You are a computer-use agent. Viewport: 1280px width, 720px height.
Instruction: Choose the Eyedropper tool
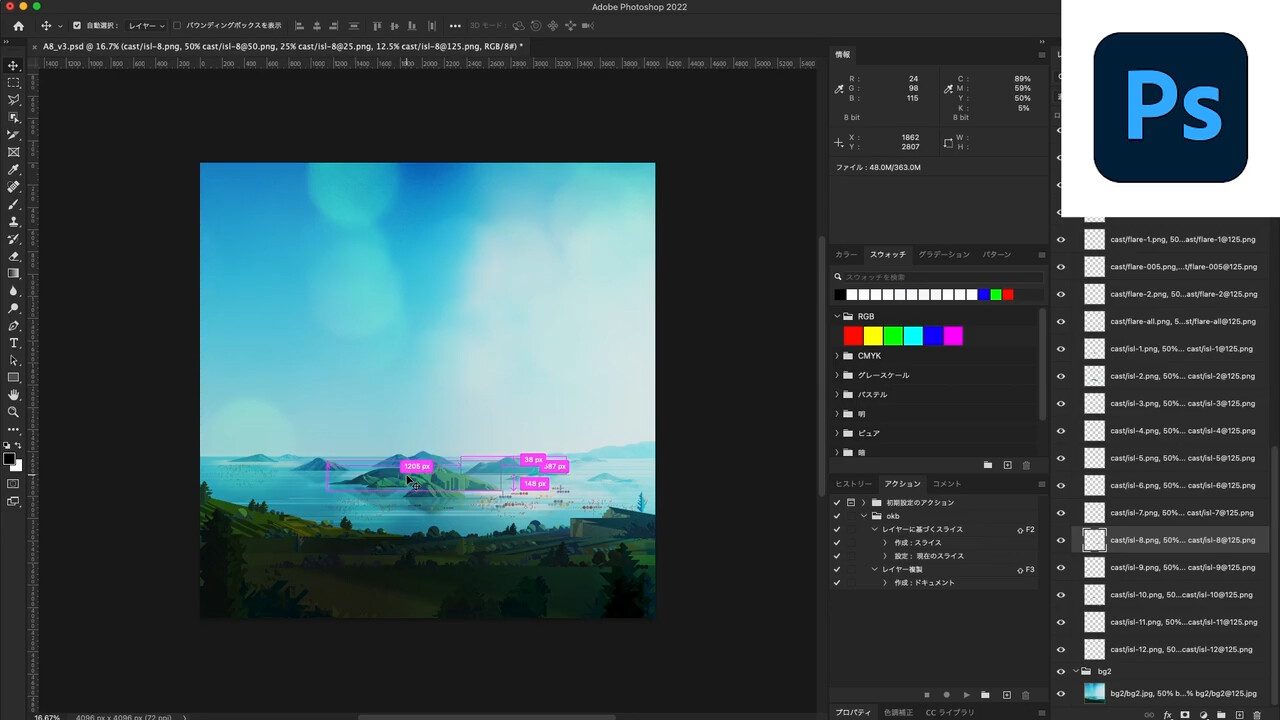click(14, 169)
